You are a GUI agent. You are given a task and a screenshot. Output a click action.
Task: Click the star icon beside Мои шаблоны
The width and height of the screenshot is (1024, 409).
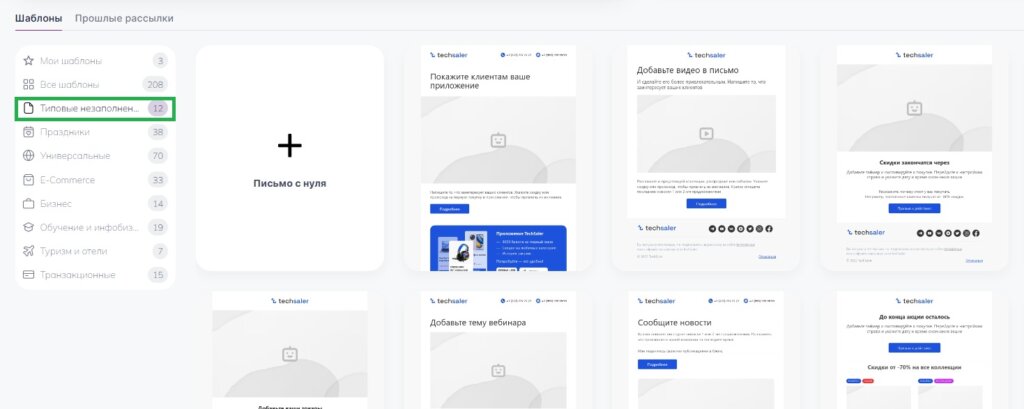(28, 61)
